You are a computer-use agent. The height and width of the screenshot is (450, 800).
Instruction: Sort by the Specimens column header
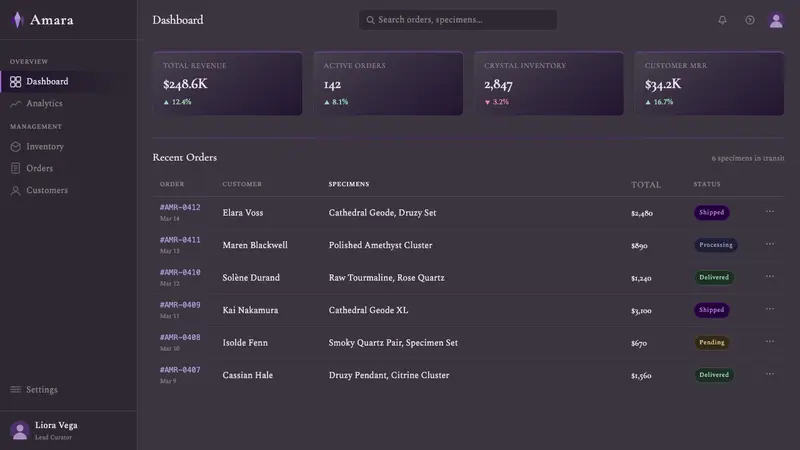click(349, 184)
